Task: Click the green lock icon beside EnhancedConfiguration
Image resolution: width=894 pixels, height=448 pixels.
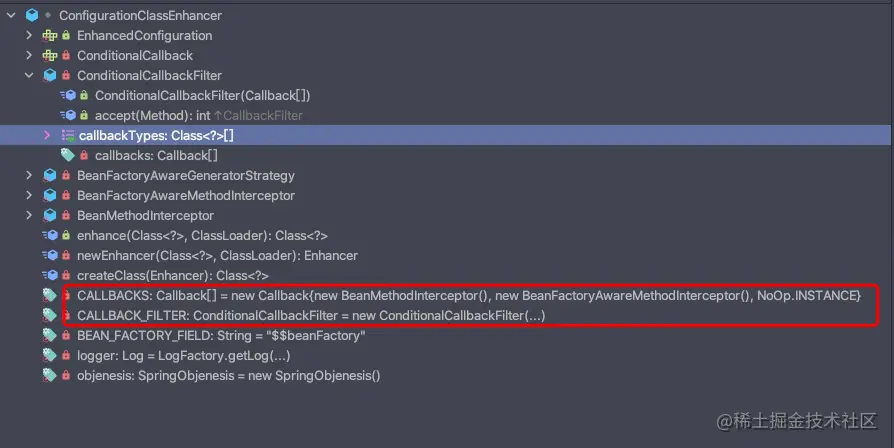Action: 66,35
